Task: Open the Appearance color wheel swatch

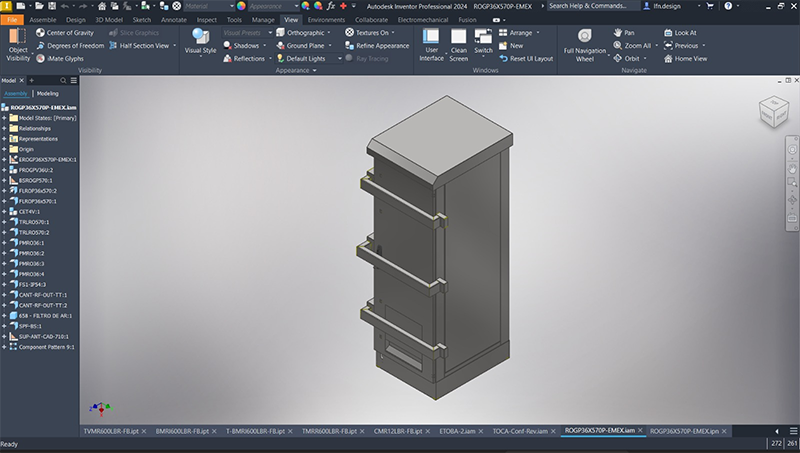Action: point(241,6)
